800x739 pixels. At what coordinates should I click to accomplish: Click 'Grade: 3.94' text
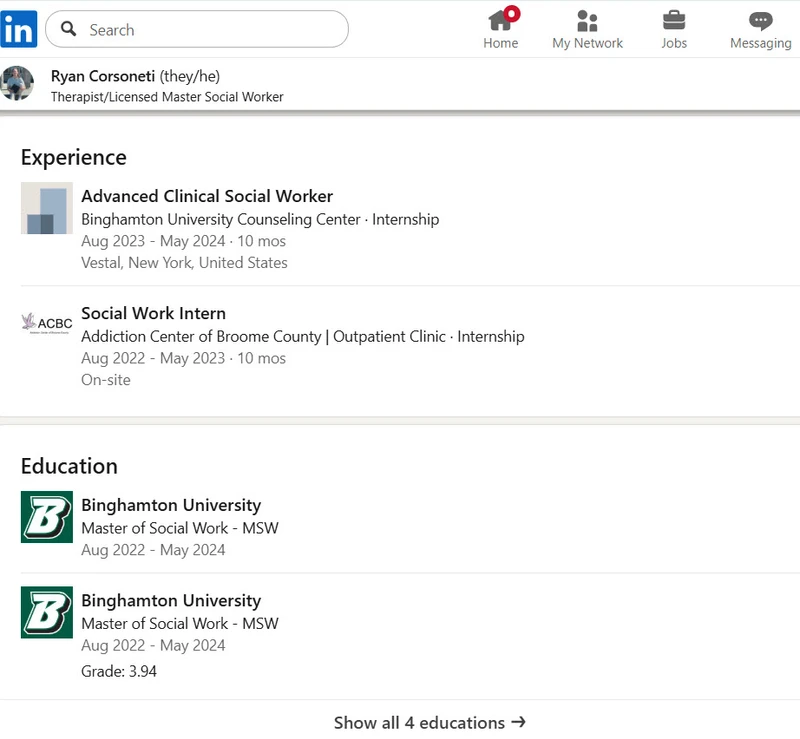[119, 671]
